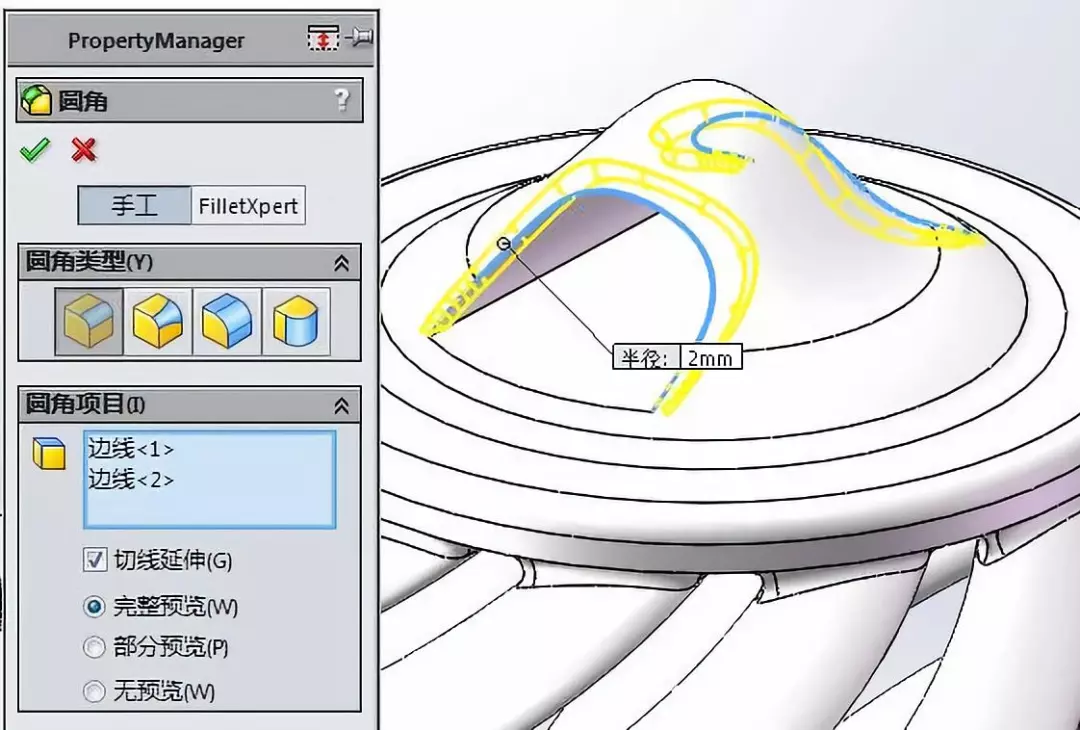1080x730 pixels.
Task: Select the 部分预览(P) radio button
Action: click(x=94, y=647)
